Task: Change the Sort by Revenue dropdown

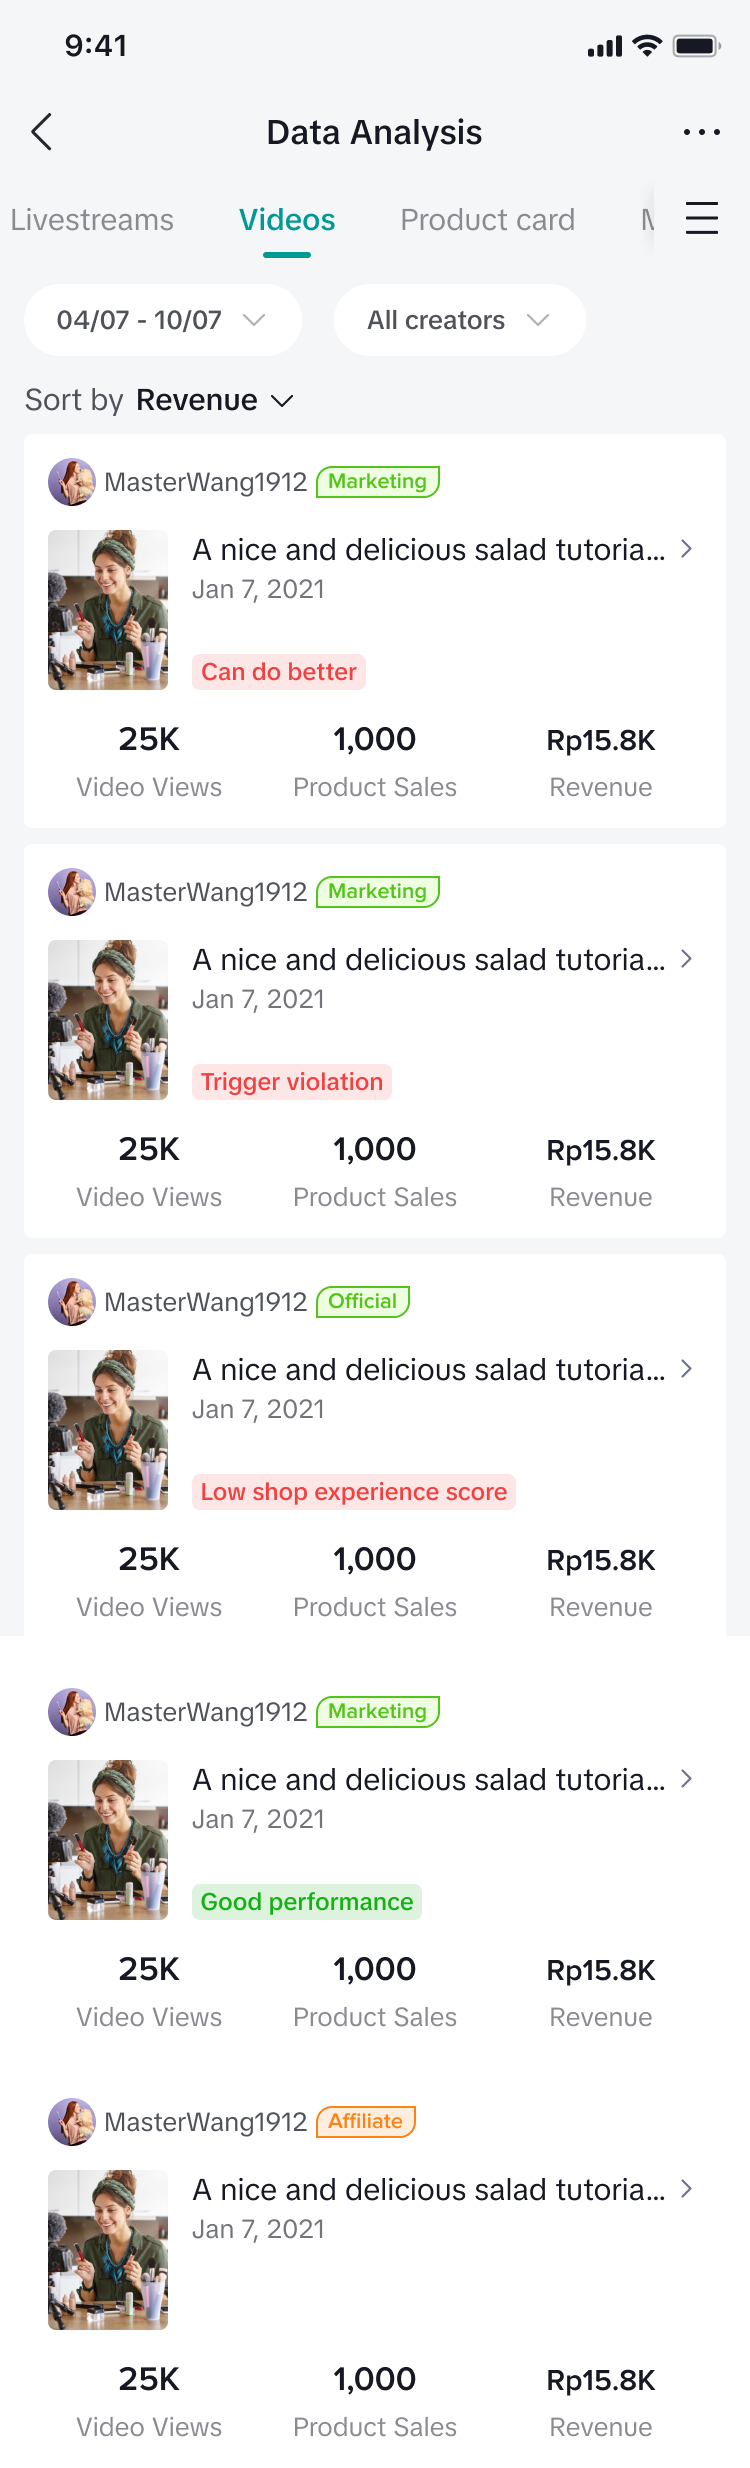Action: [x=214, y=400]
